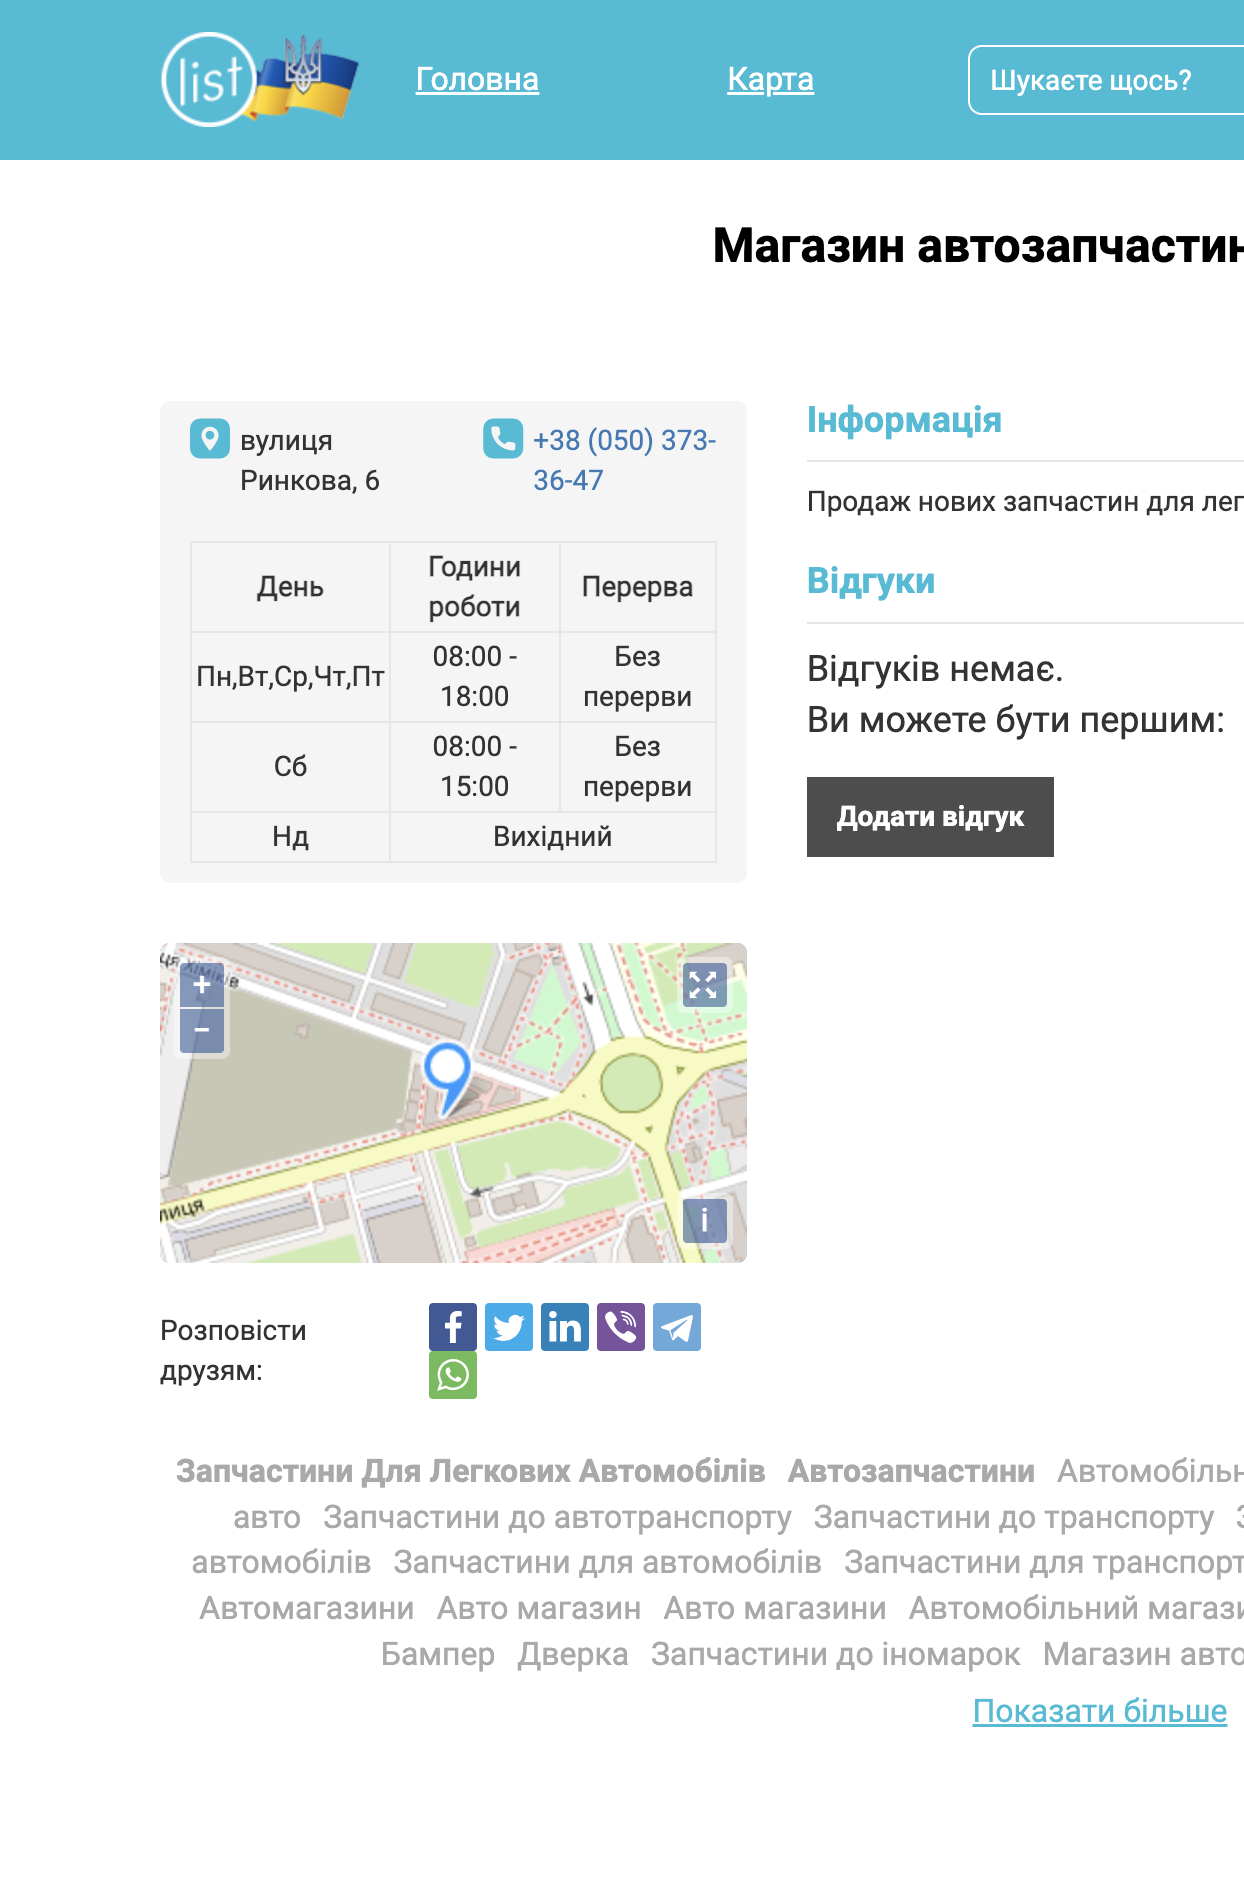Click the Години роботи column header

click(475, 587)
